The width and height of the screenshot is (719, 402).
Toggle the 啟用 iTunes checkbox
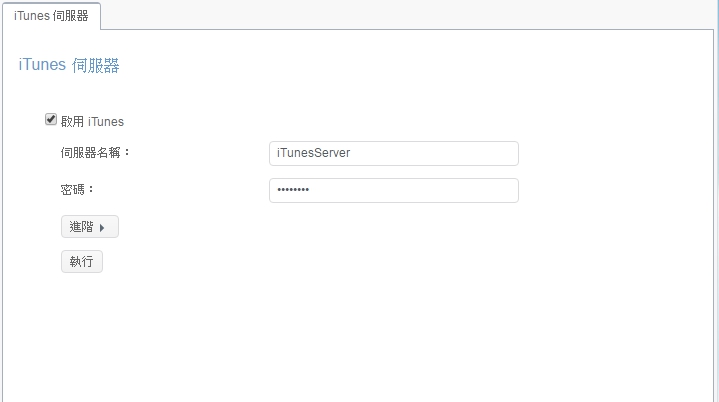click(x=51, y=120)
